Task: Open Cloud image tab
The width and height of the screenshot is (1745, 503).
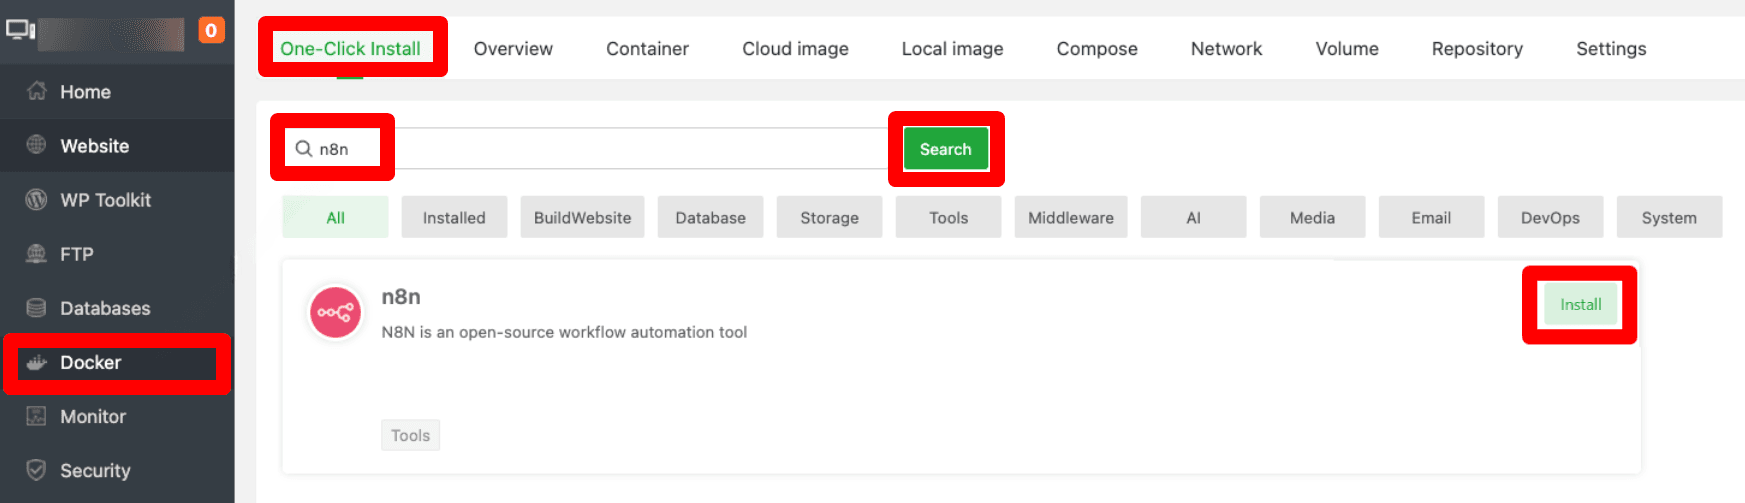Action: [795, 48]
